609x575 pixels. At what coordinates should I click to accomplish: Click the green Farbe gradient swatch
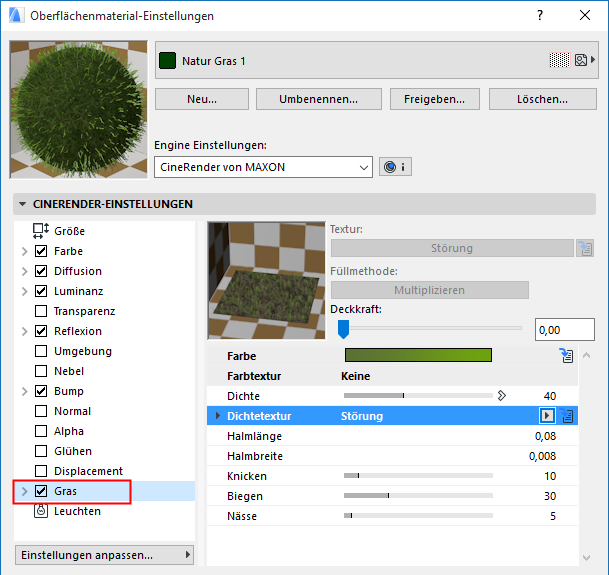[418, 355]
